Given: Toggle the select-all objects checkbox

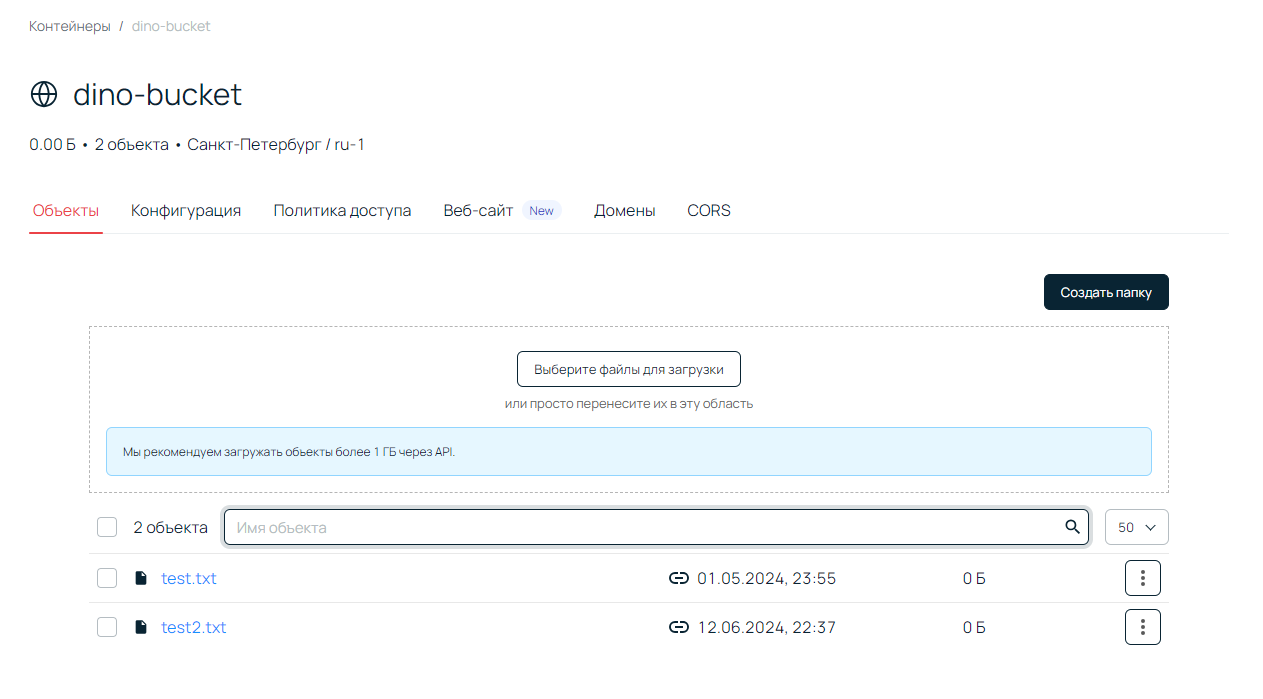Looking at the screenshot, I should (x=107, y=527).
